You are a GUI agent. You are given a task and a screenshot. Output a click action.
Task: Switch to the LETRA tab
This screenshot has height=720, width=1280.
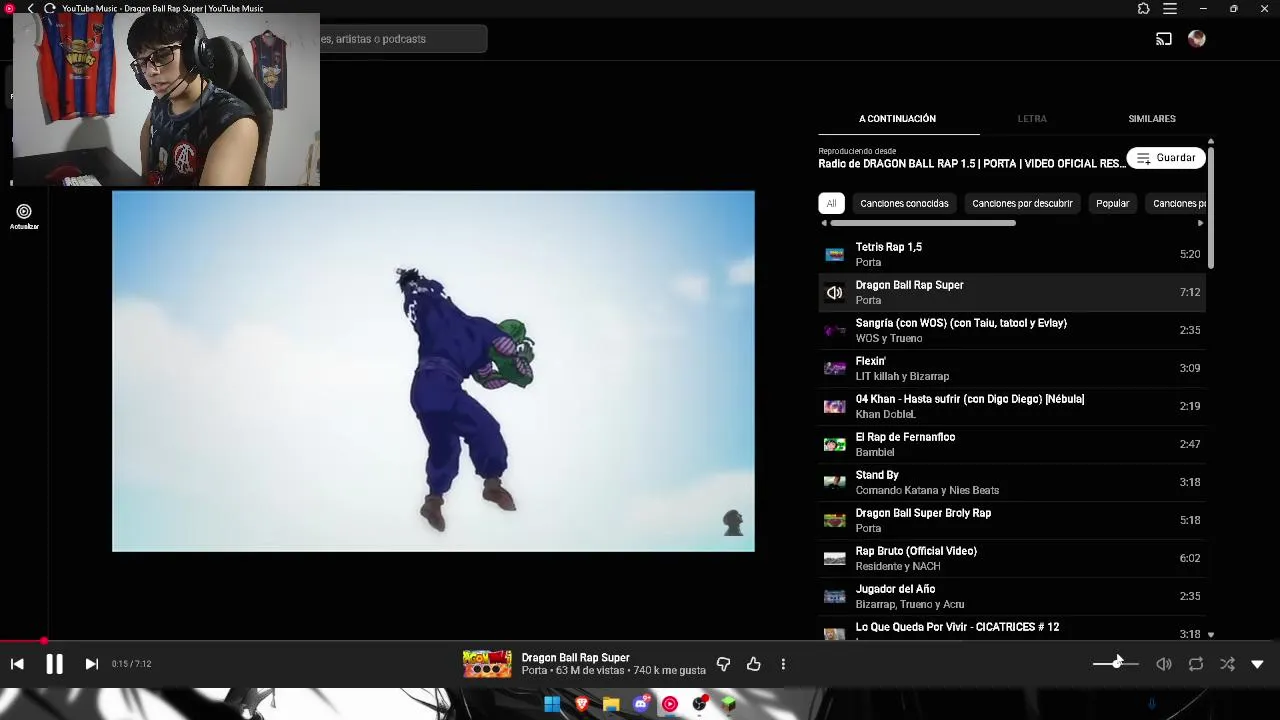point(1032,119)
